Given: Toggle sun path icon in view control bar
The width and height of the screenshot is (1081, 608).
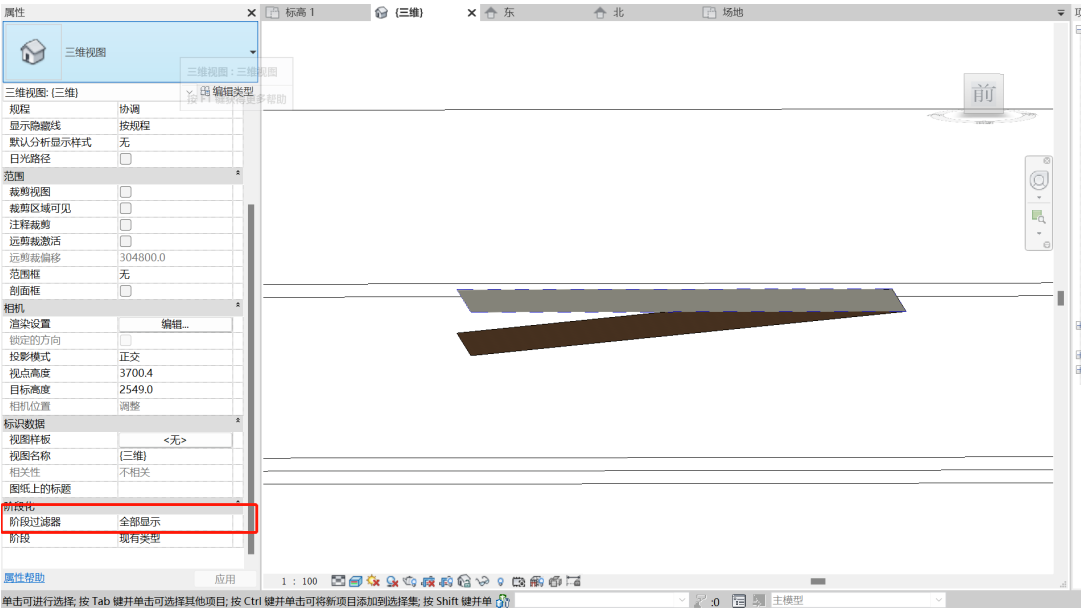Looking at the screenshot, I should [x=373, y=581].
